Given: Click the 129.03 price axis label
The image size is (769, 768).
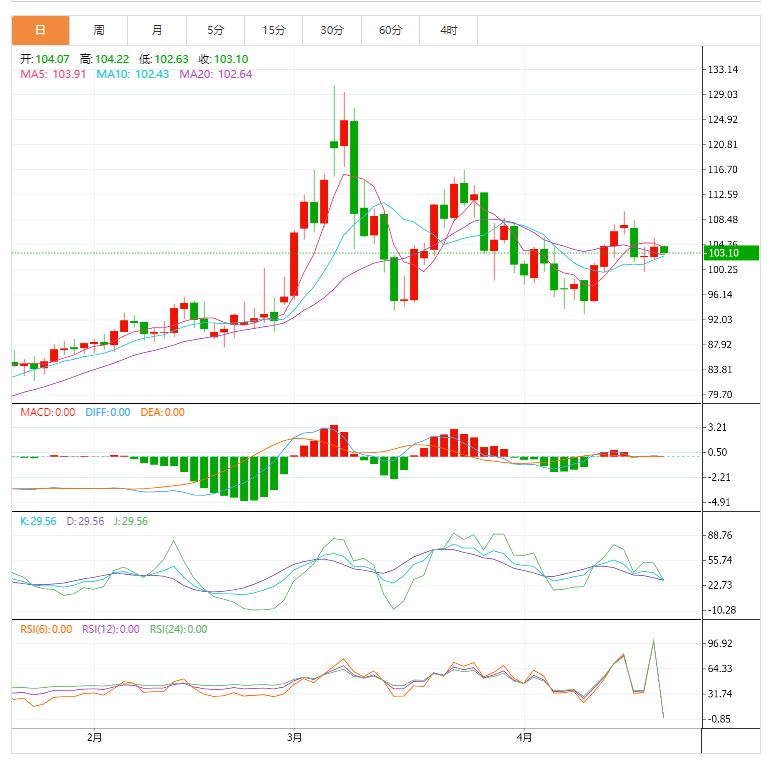Looking at the screenshot, I should coord(723,95).
